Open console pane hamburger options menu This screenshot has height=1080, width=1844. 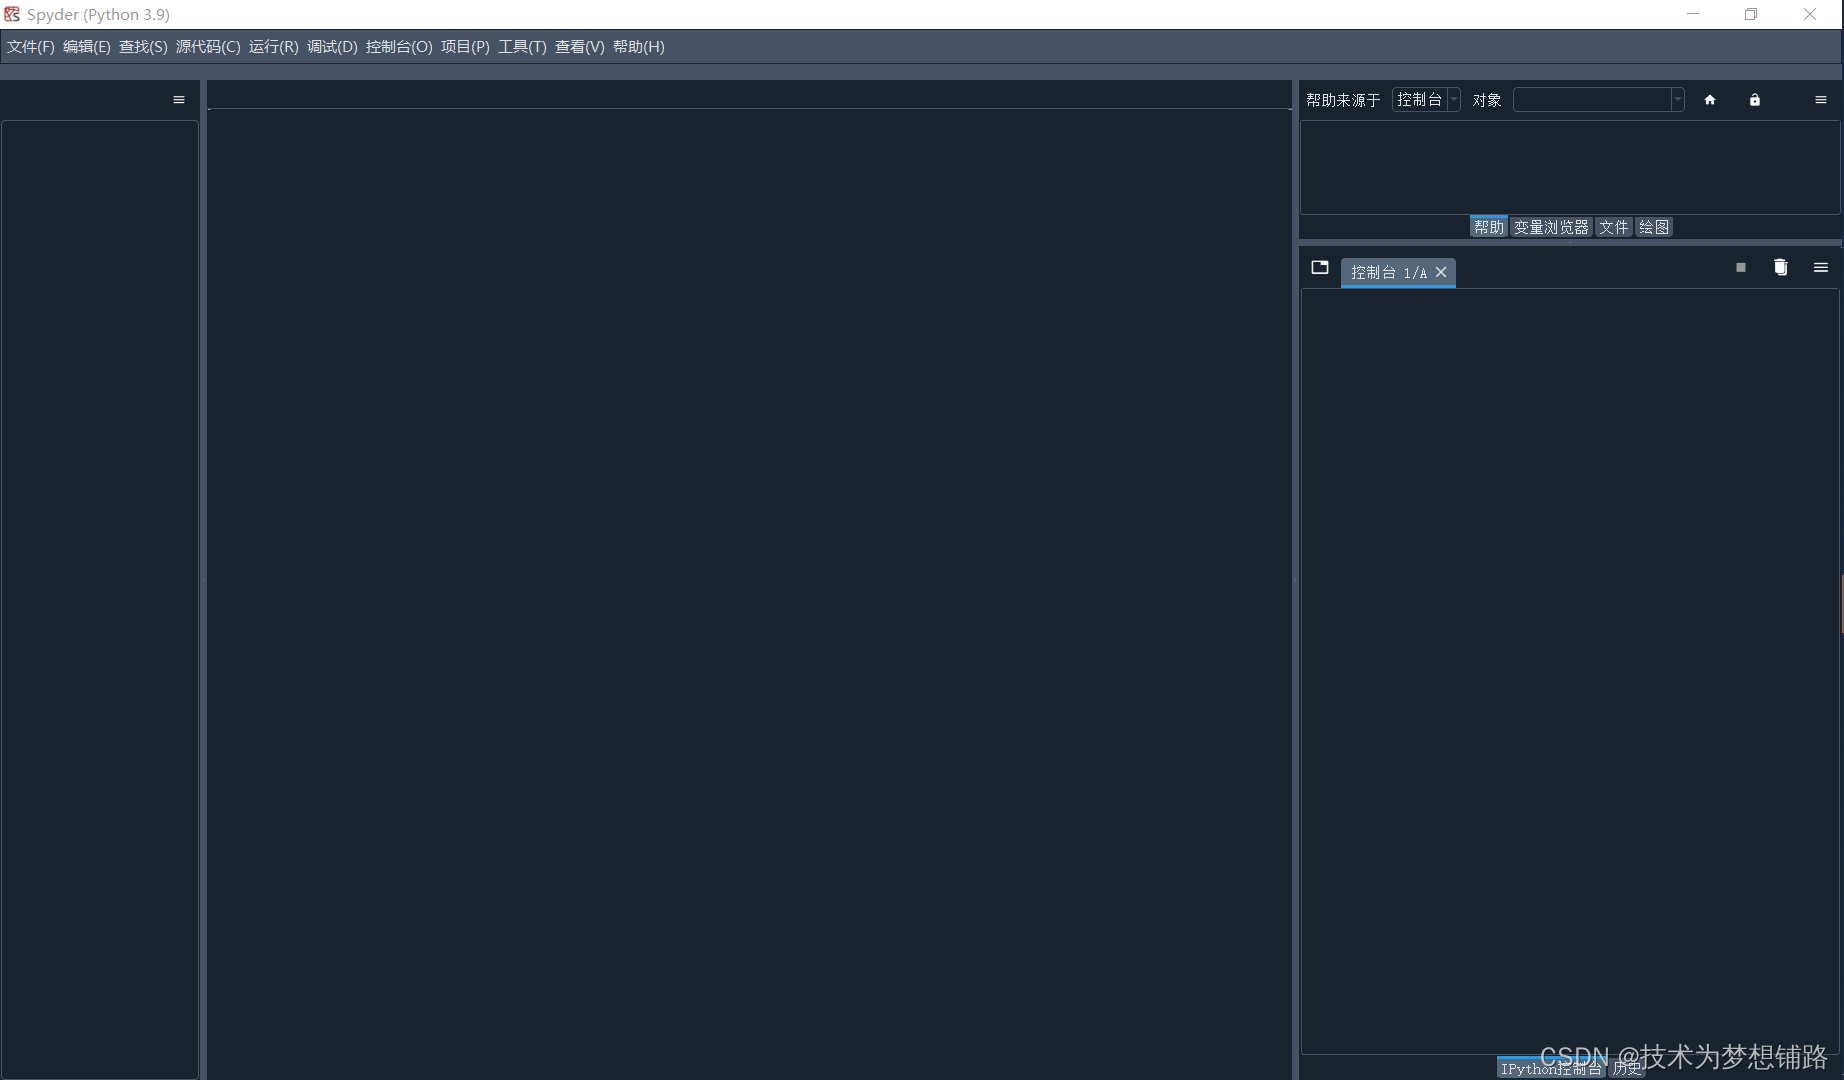click(x=1821, y=267)
